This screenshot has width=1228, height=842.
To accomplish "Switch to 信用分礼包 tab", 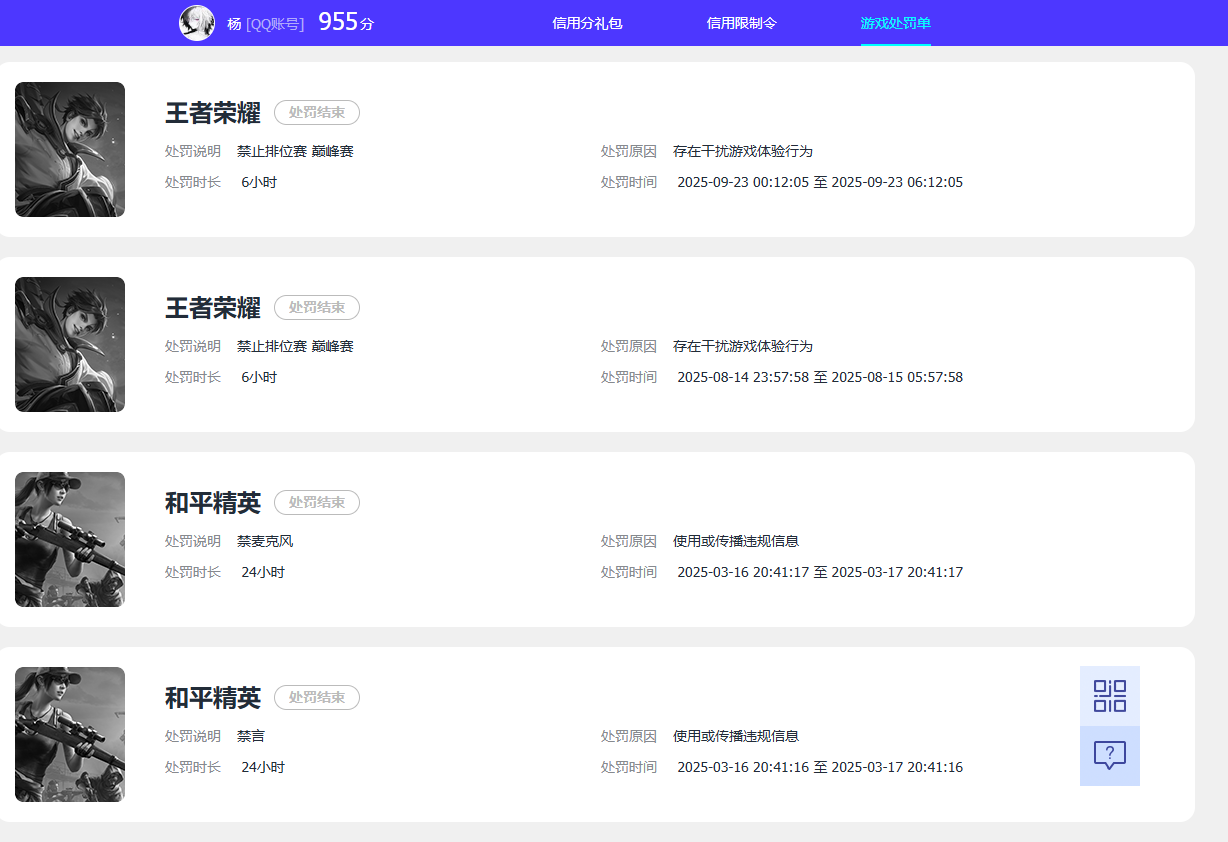I will pos(587,23).
